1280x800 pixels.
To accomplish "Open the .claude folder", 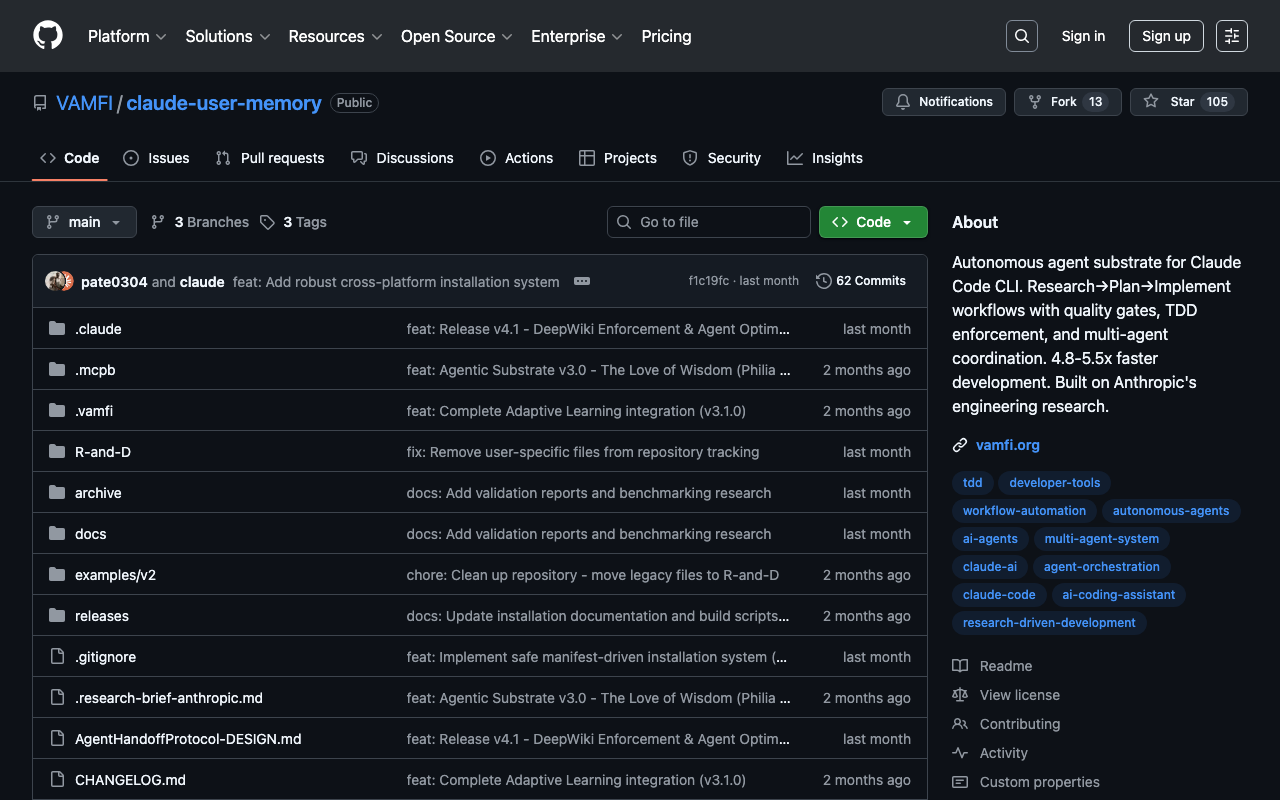I will (x=98, y=329).
